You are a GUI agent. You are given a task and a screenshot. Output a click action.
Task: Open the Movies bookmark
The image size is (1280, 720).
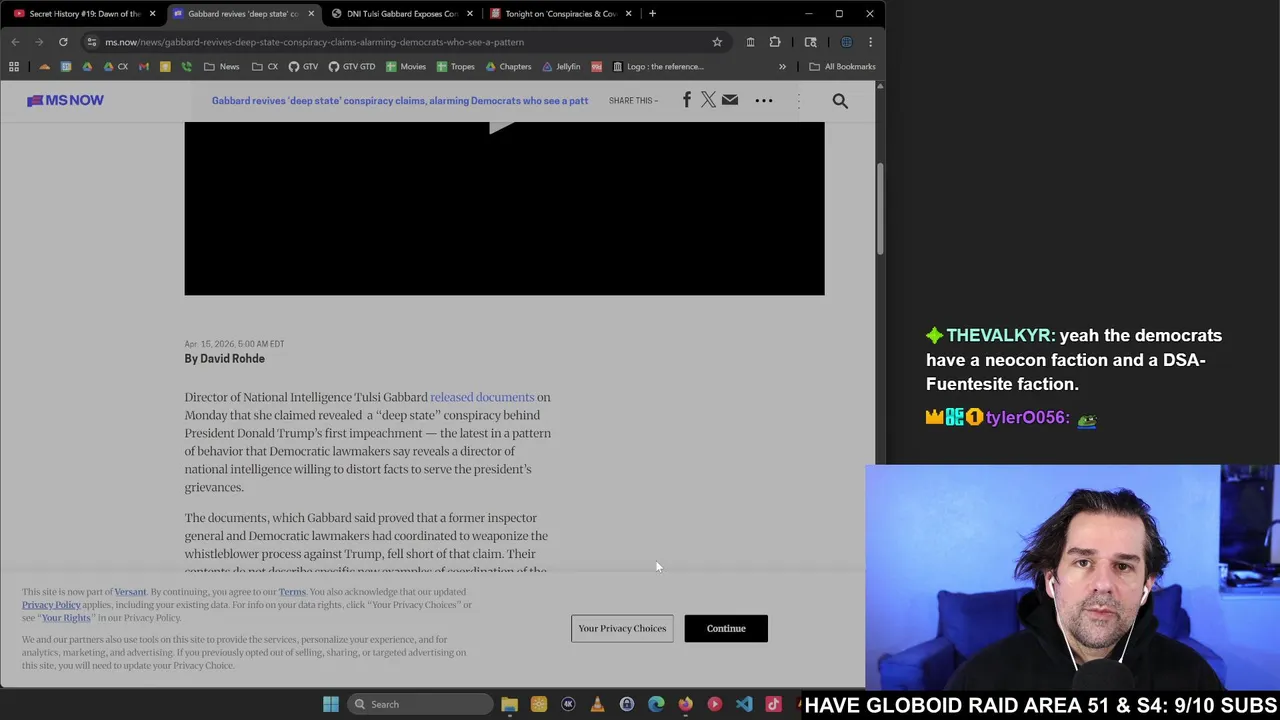406,67
